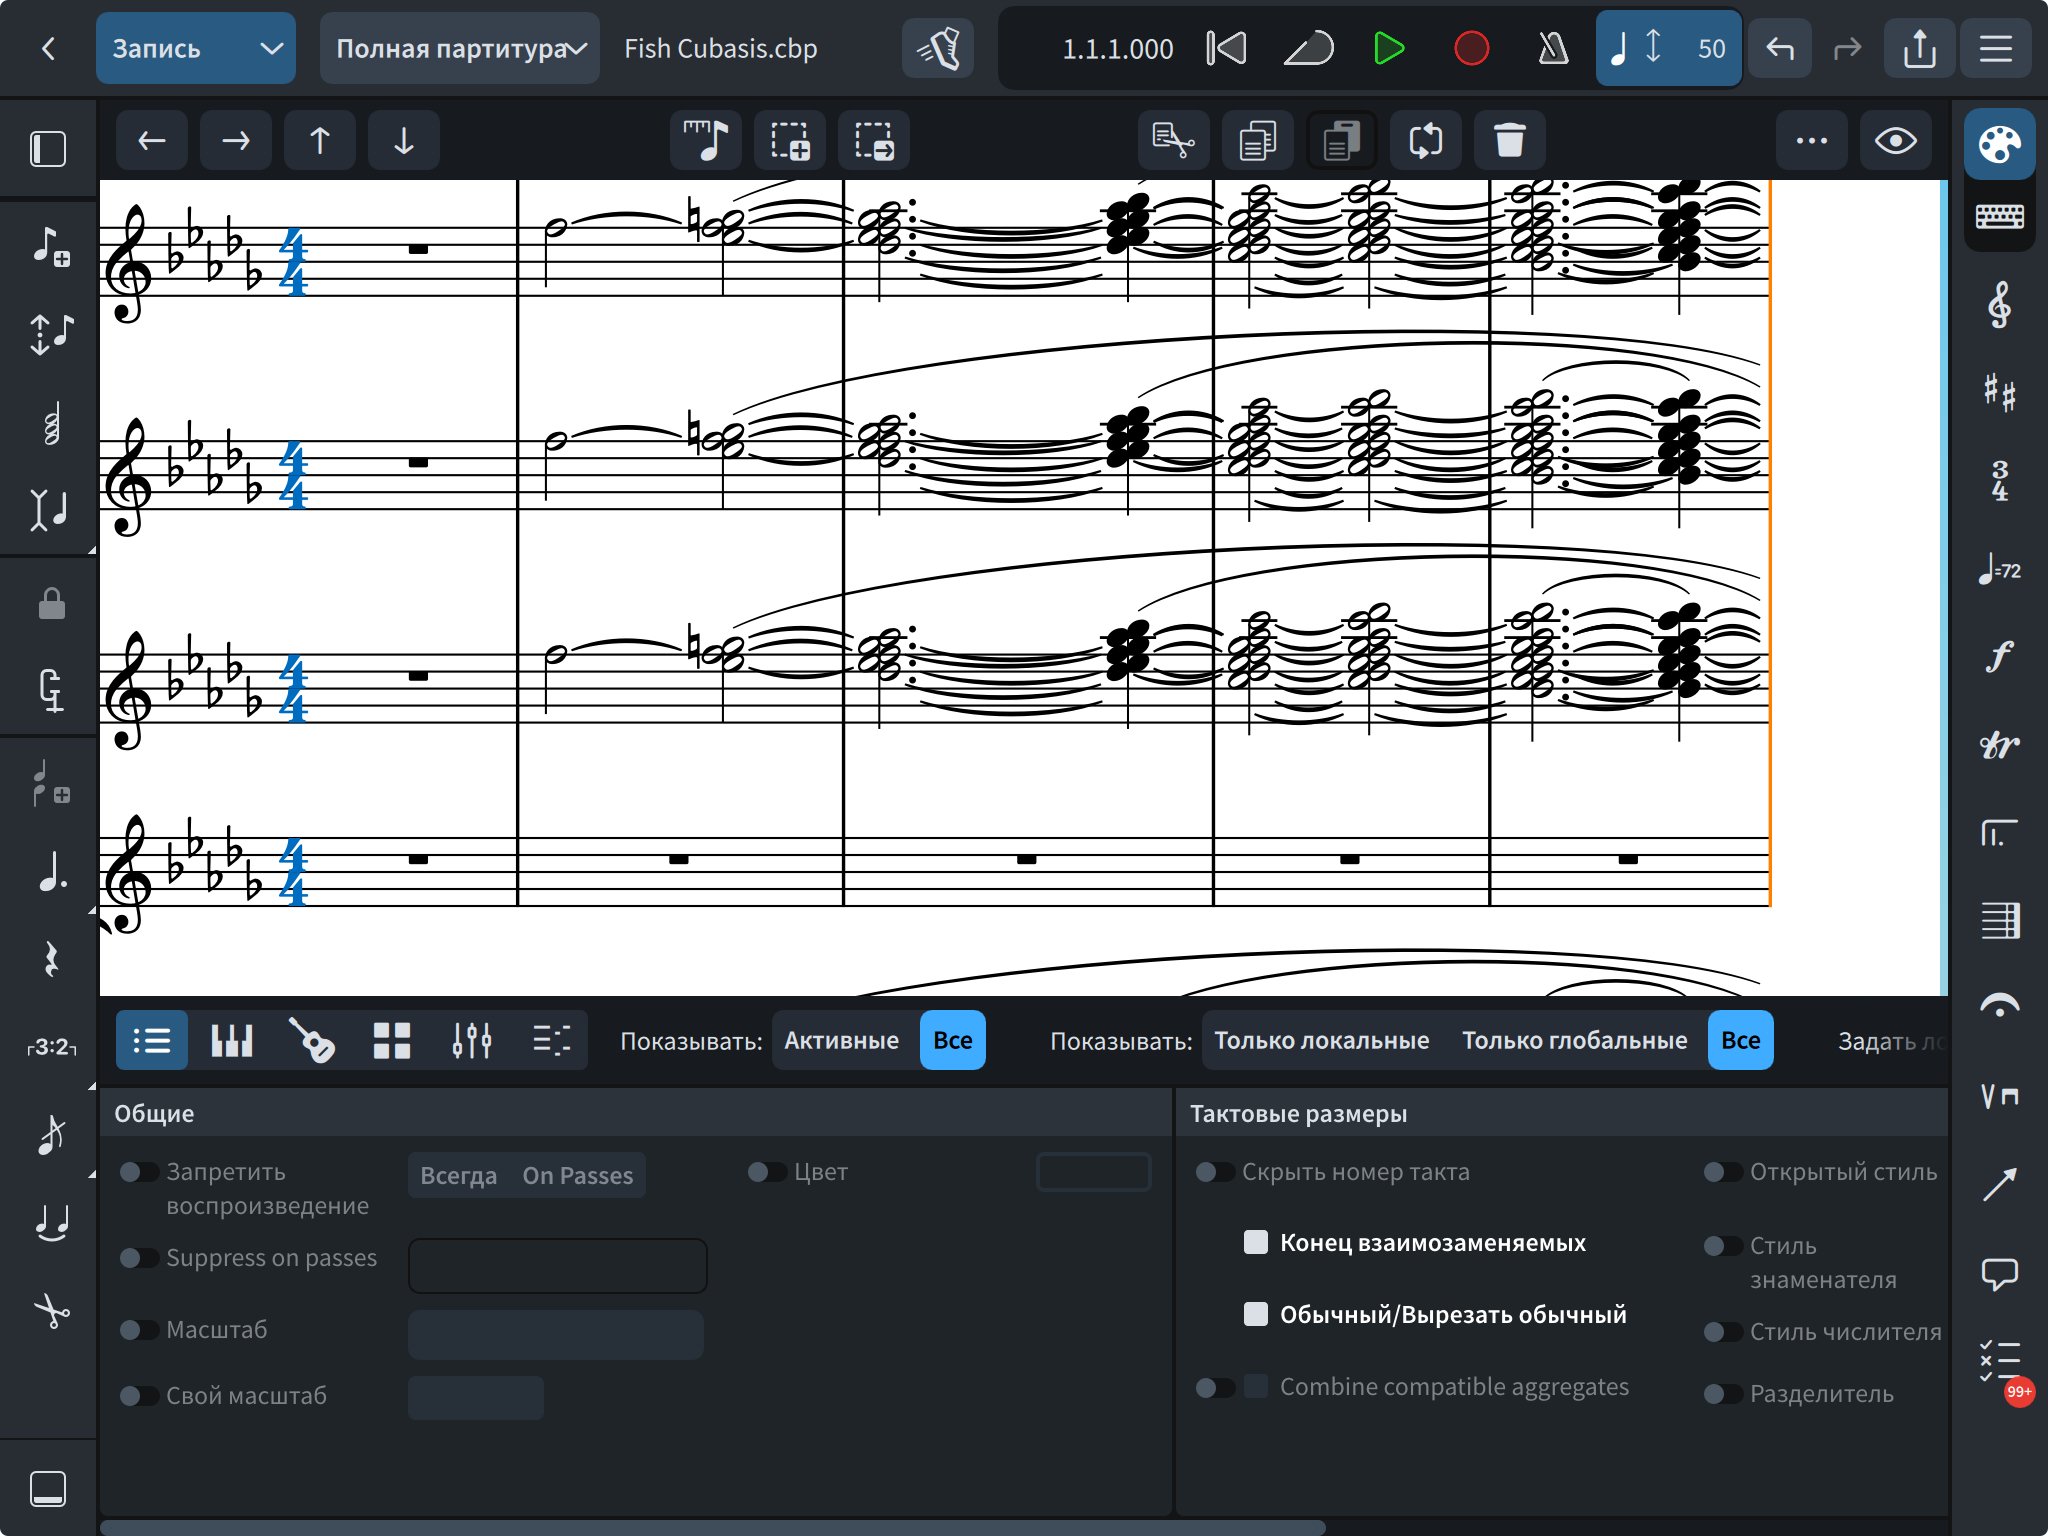Image resolution: width=2048 pixels, height=1536 pixels.
Task: Click the empty Цвет color swatch
Action: pyautogui.click(x=1093, y=1171)
